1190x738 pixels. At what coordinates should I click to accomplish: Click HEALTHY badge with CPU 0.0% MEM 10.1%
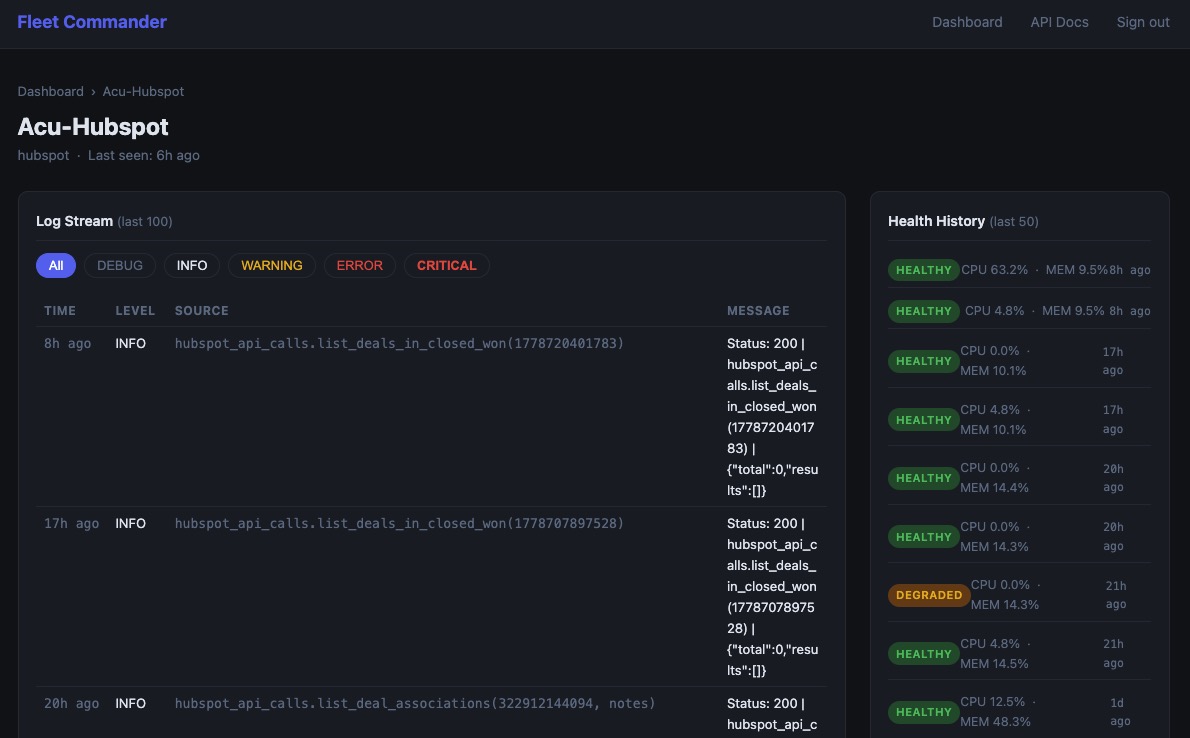tap(924, 361)
